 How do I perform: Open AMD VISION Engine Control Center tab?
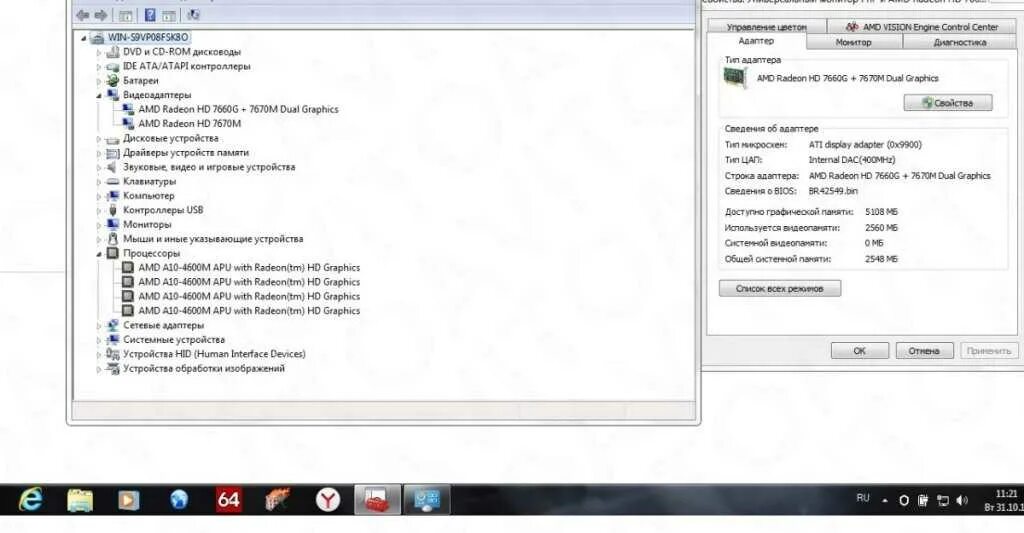tap(921, 27)
